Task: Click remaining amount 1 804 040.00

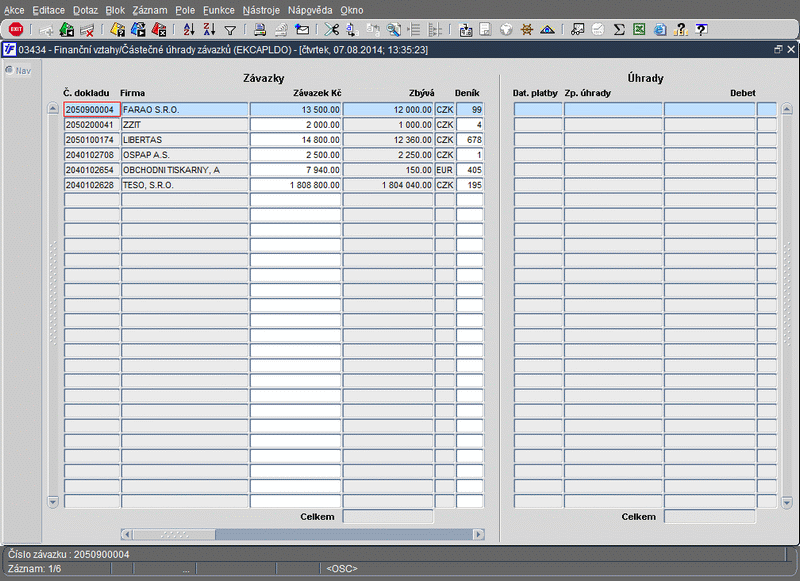Action: (x=388, y=185)
